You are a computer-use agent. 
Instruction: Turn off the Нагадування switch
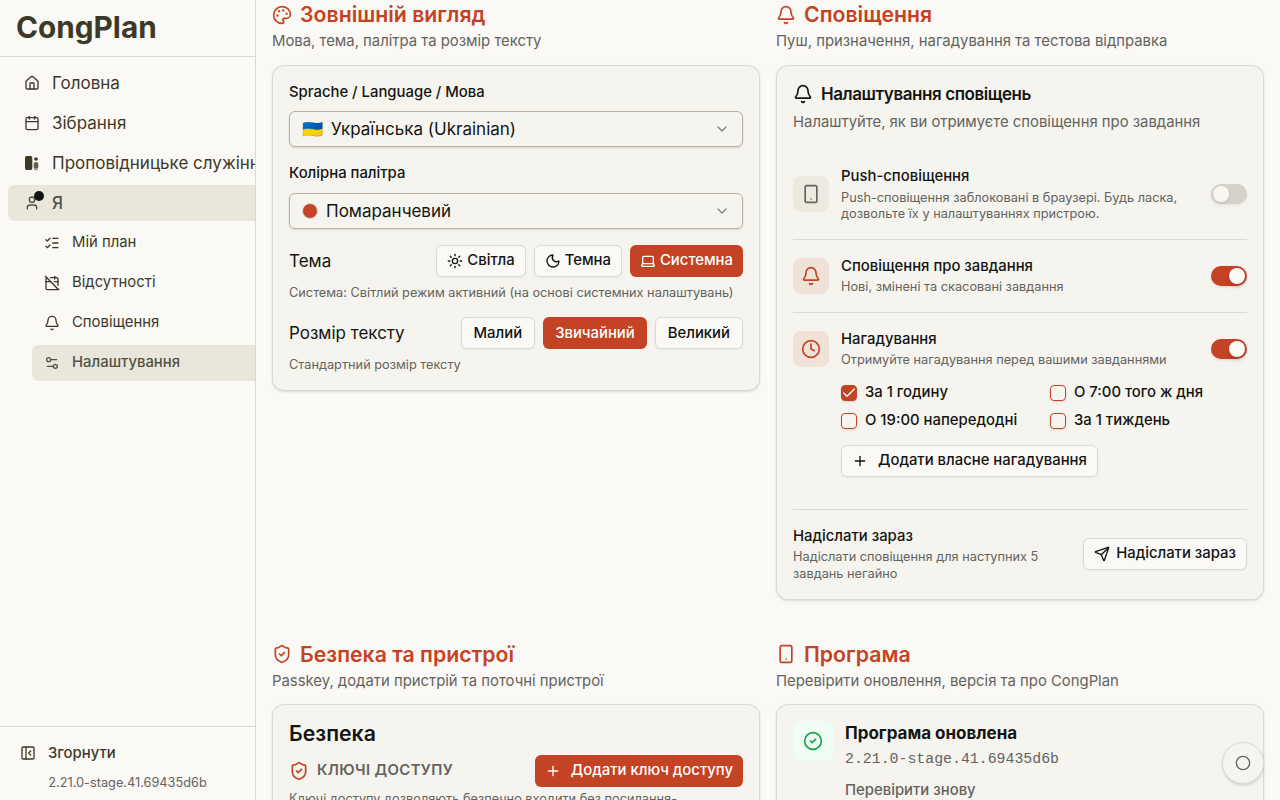pyautogui.click(x=1229, y=349)
